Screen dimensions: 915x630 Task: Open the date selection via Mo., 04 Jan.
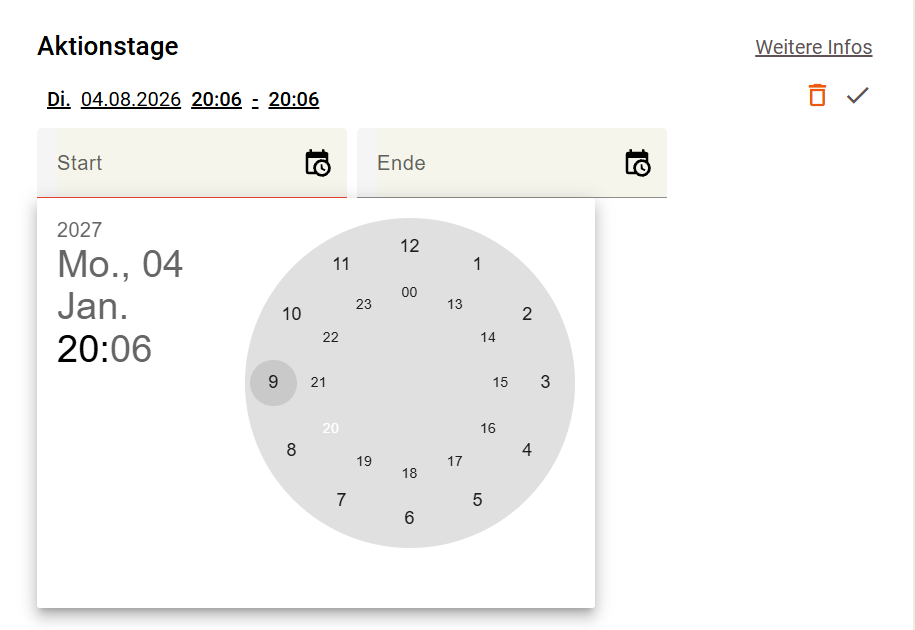point(120,285)
